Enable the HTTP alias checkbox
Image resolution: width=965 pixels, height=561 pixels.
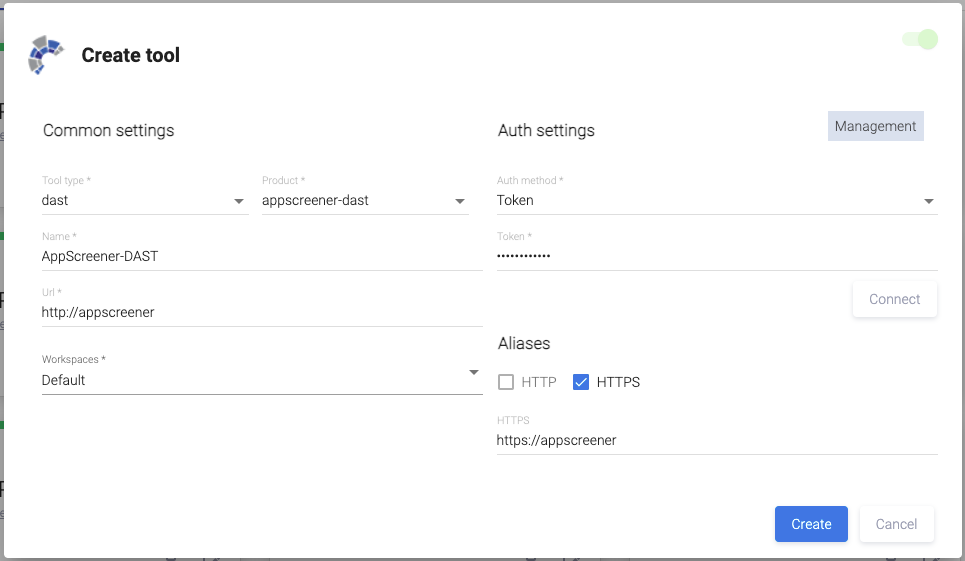point(506,382)
